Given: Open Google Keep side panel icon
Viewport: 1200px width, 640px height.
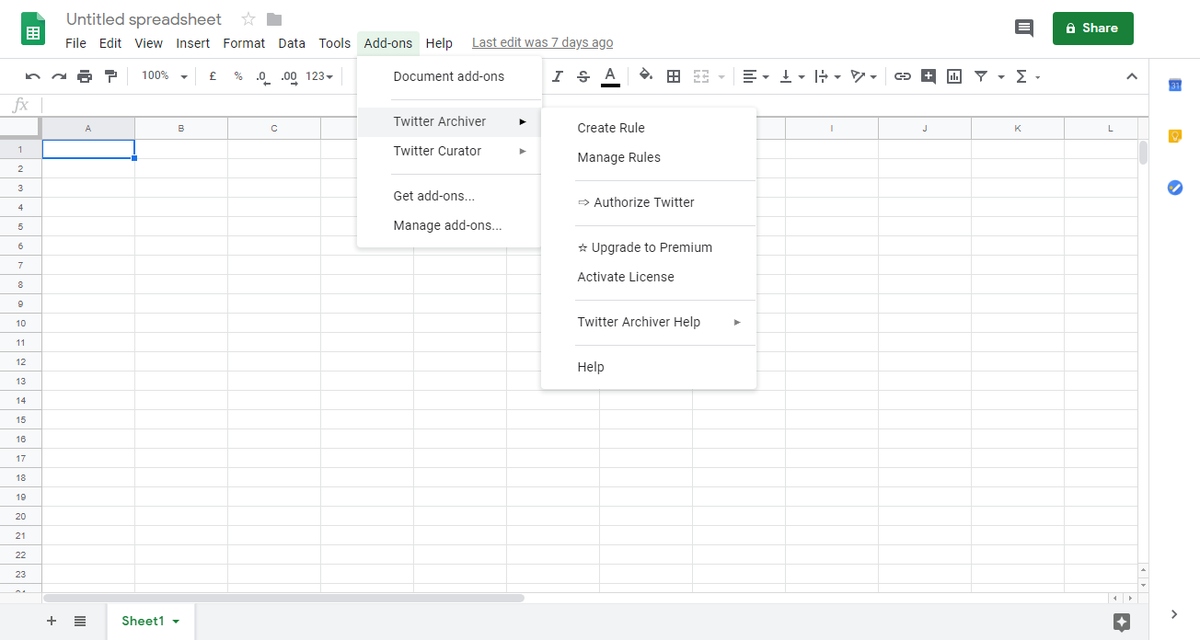Looking at the screenshot, I should click(x=1175, y=136).
